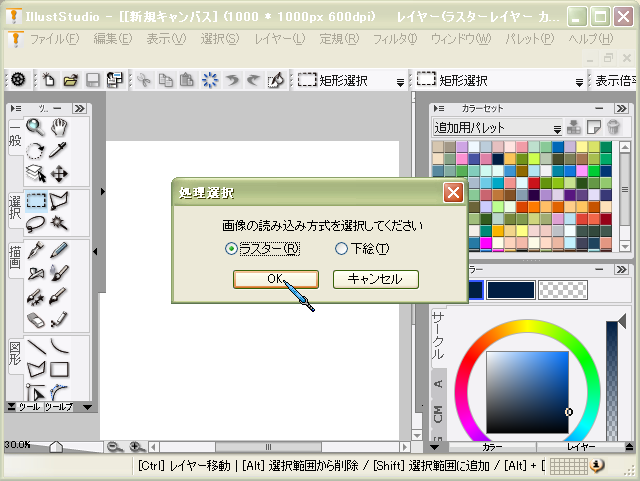640x481 pixels.
Task: Open the レイヤー(L) menu
Action: tap(280, 39)
